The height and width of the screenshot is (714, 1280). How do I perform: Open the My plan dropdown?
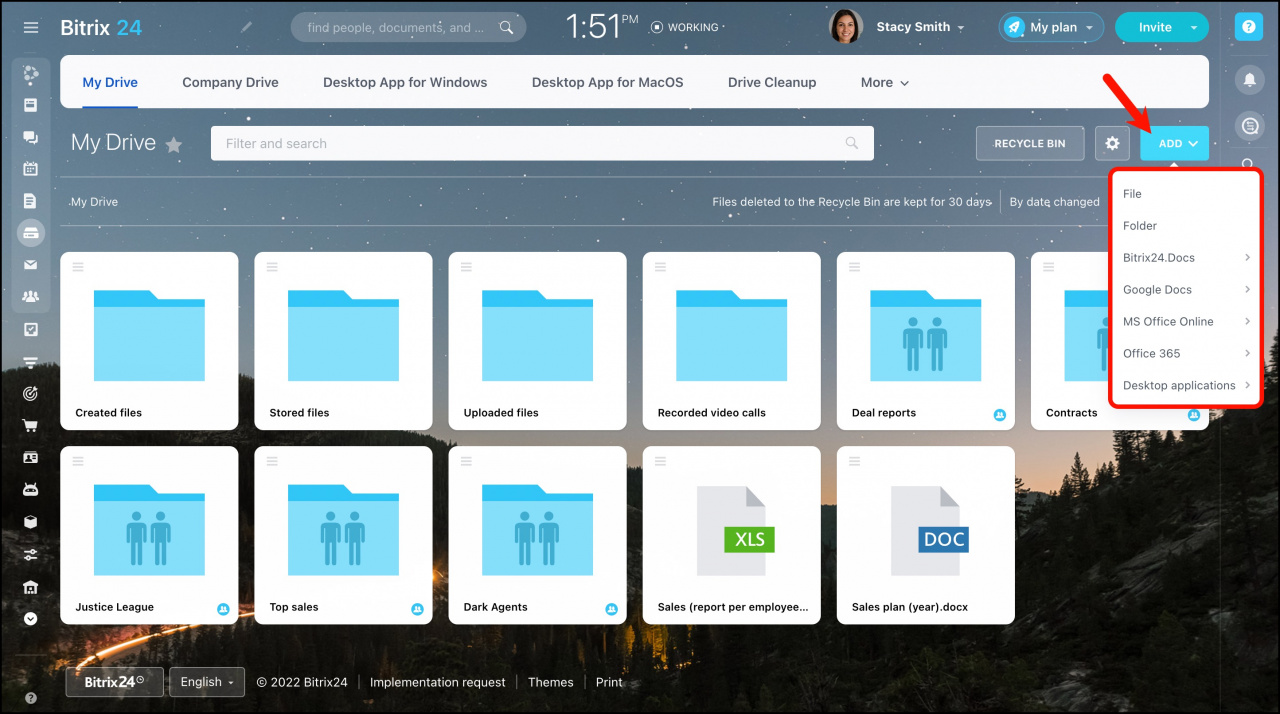1051,27
